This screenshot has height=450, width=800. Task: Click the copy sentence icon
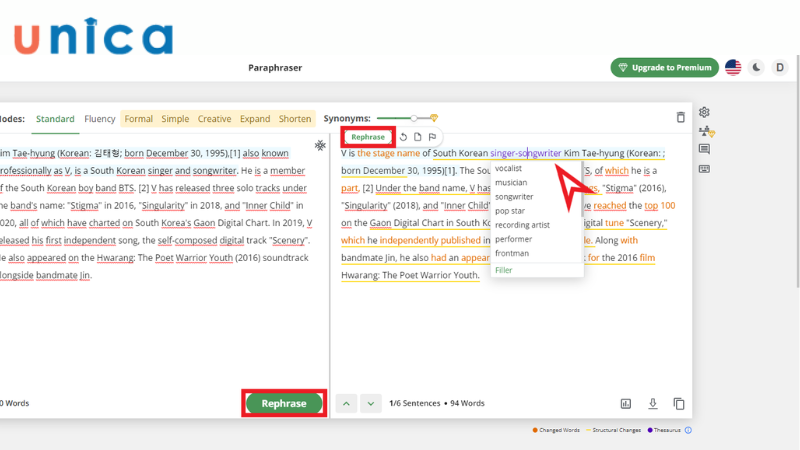[417, 137]
